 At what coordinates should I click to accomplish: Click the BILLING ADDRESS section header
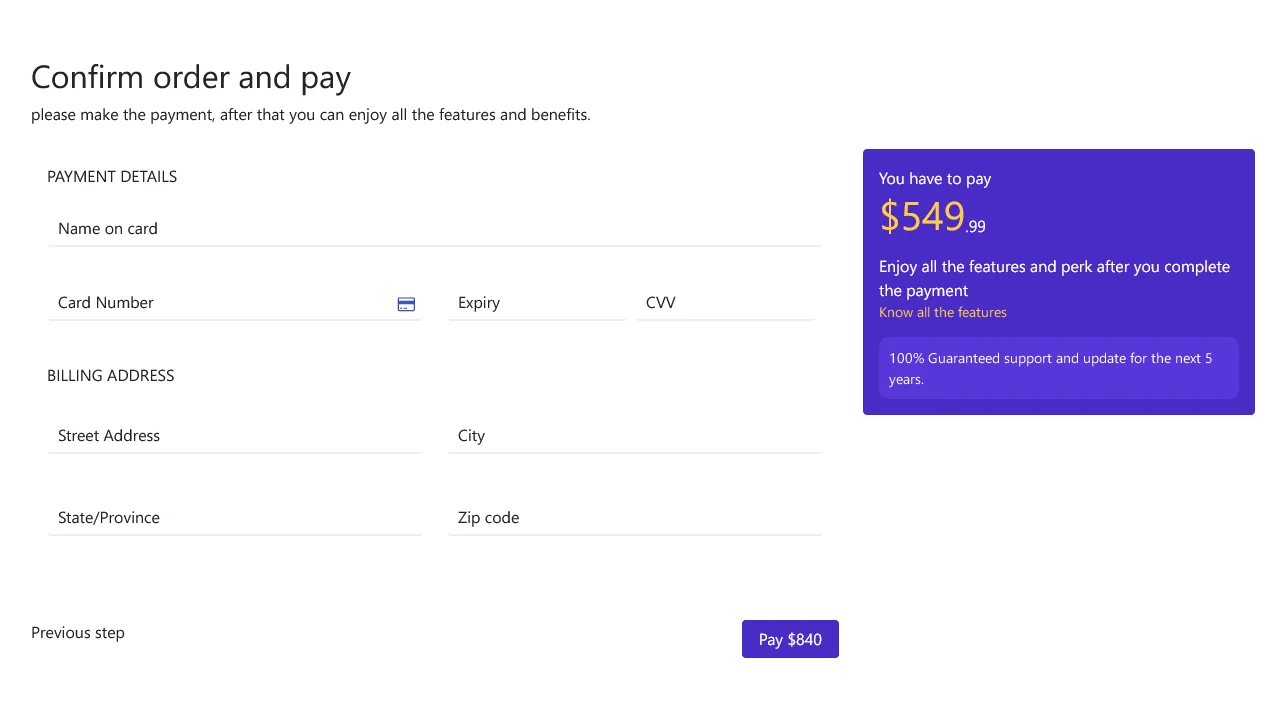tap(110, 375)
